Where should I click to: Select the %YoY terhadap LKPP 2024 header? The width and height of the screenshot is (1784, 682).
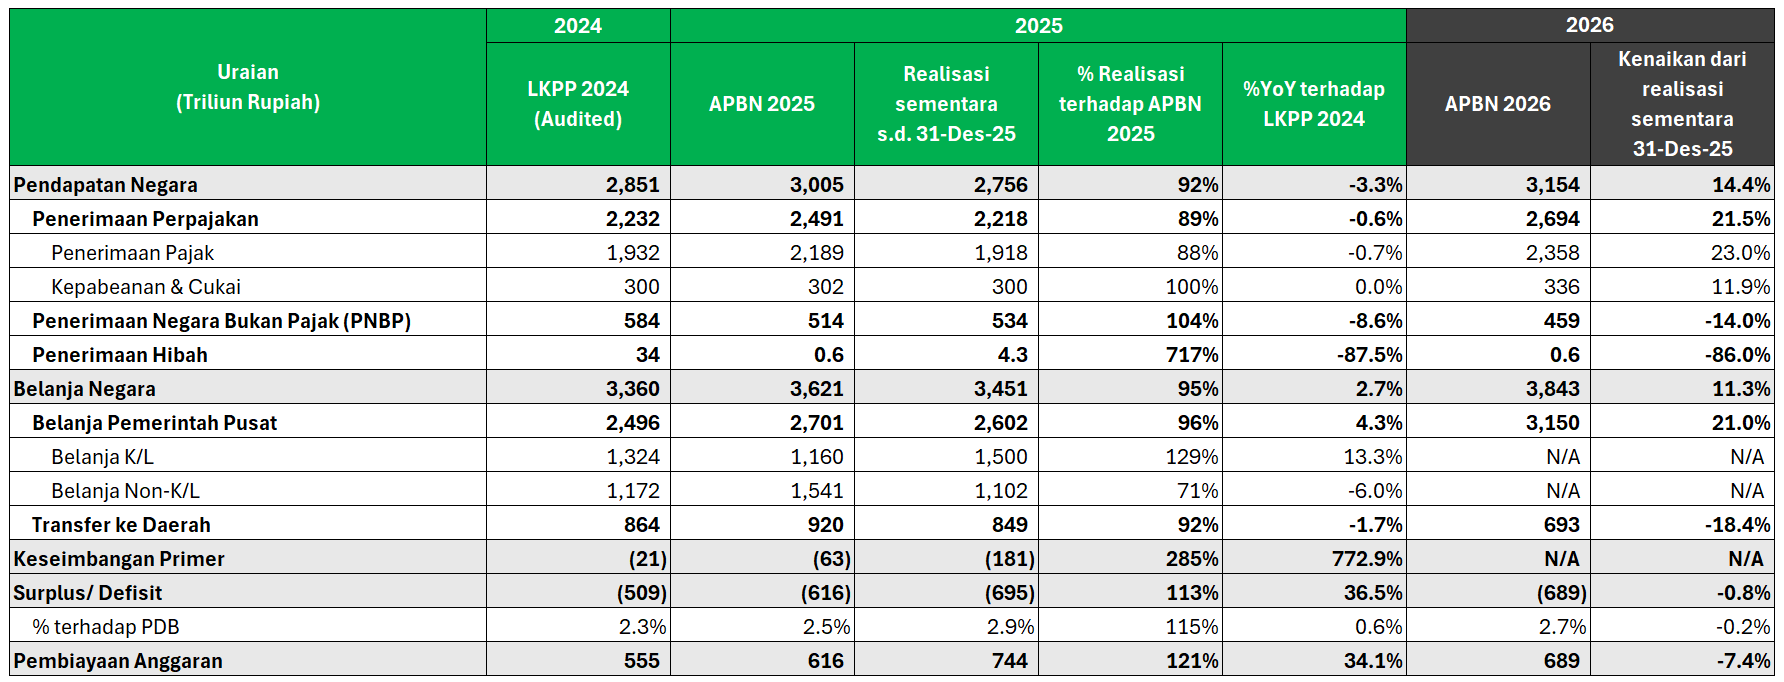[1314, 104]
